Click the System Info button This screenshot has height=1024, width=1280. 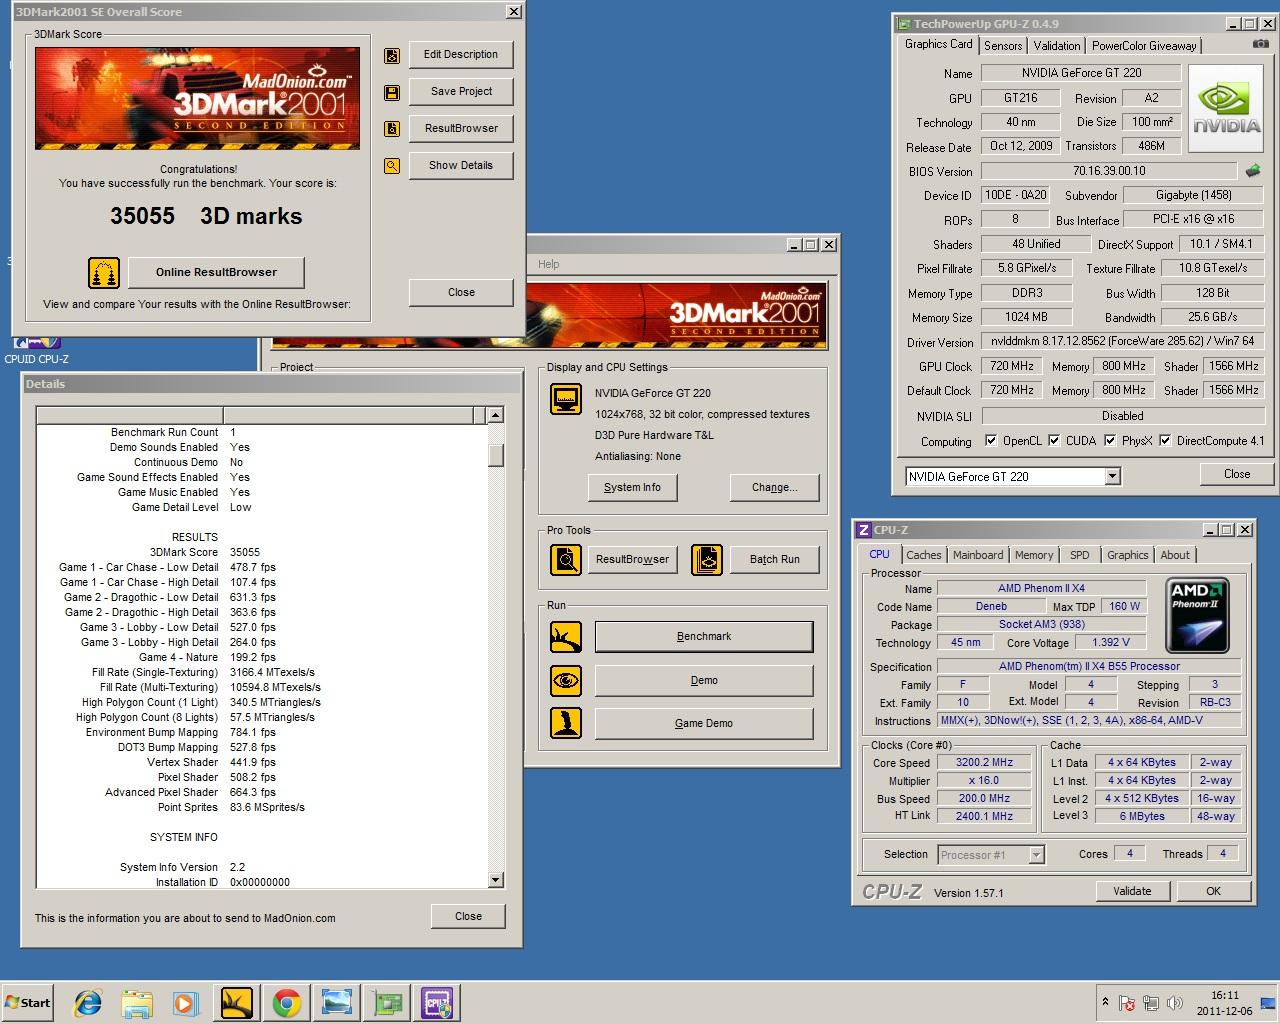[x=632, y=488]
